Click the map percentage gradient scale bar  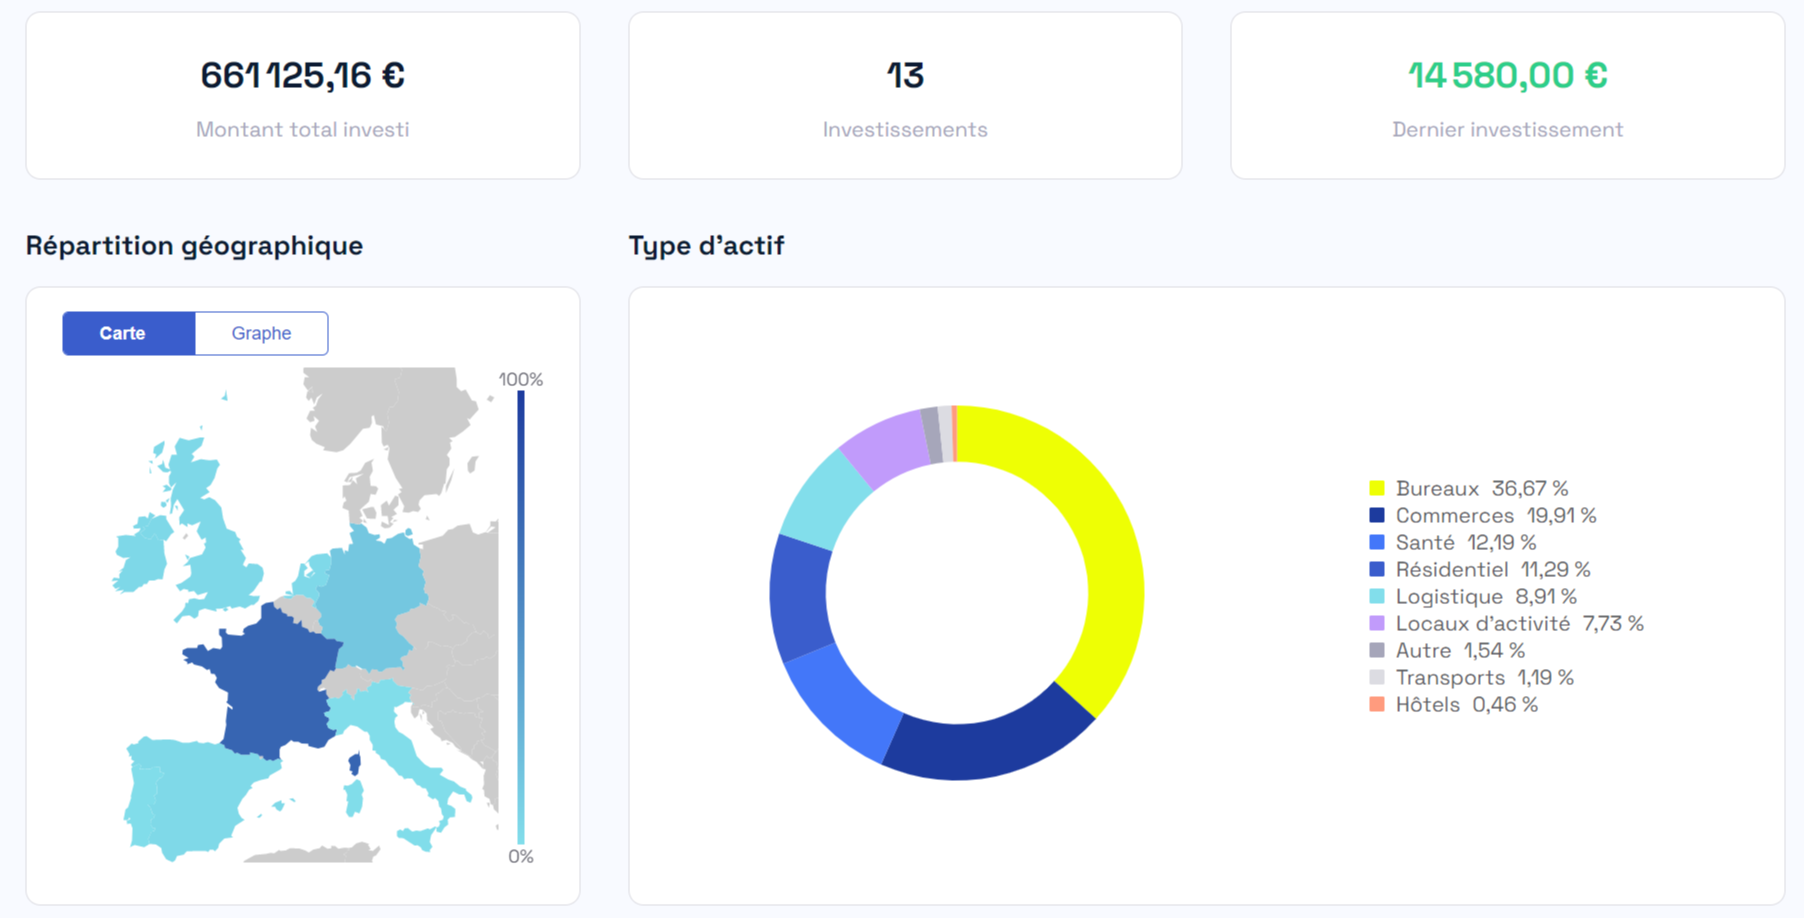(521, 617)
